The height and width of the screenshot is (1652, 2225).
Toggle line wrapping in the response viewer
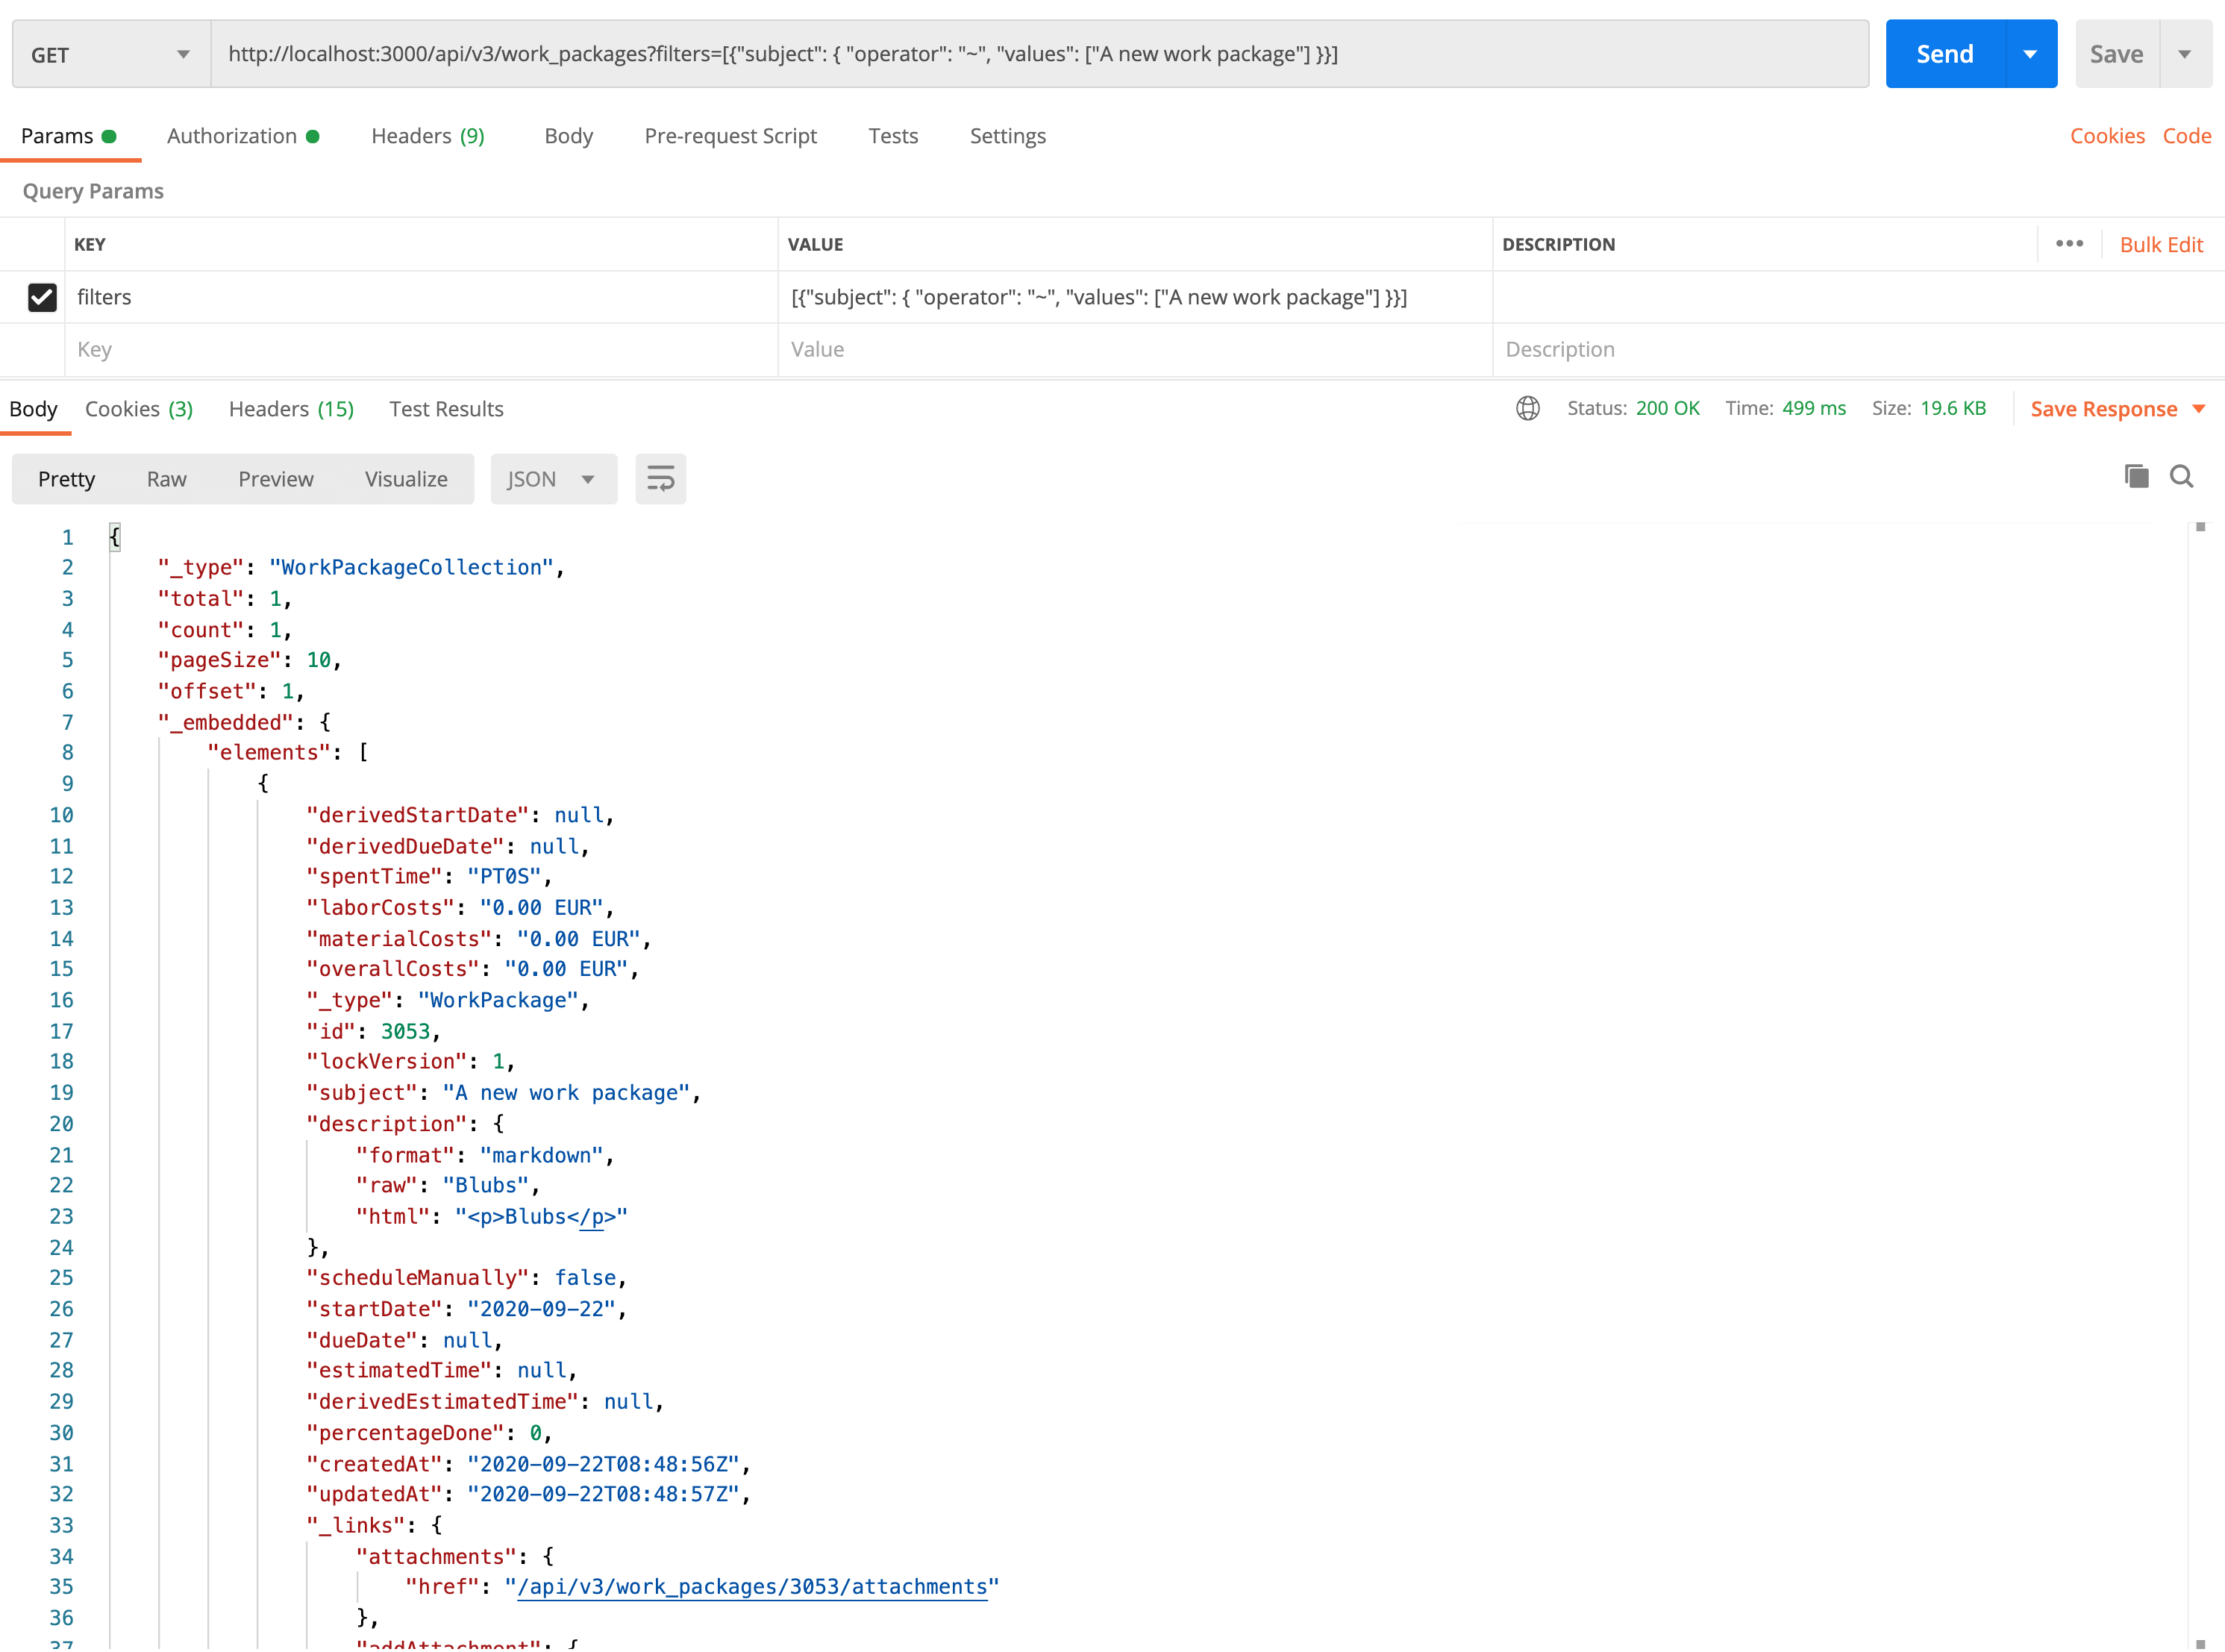click(x=660, y=478)
